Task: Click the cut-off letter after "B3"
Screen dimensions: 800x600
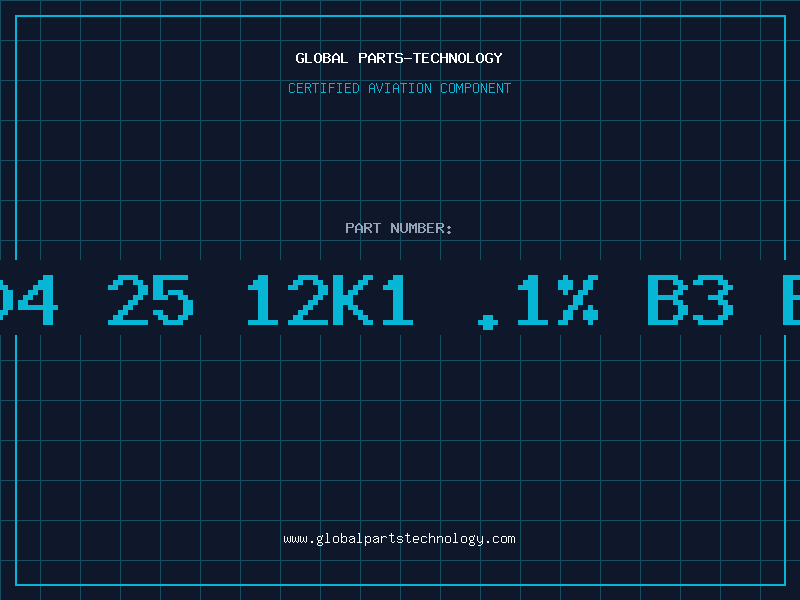Action: click(791, 299)
